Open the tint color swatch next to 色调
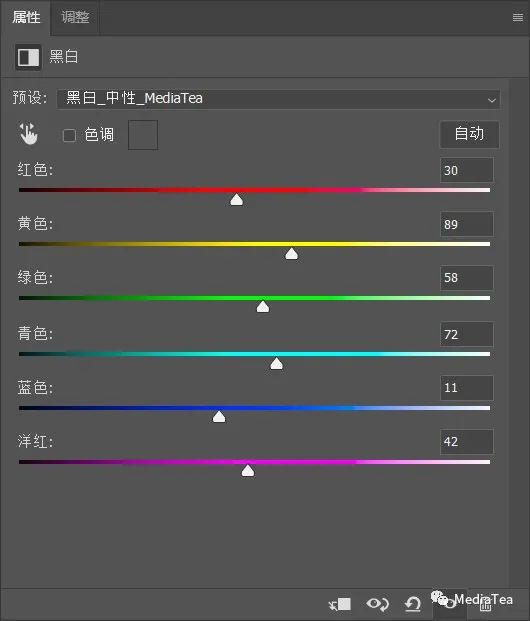Screen dimensions: 530x621 point(143,135)
